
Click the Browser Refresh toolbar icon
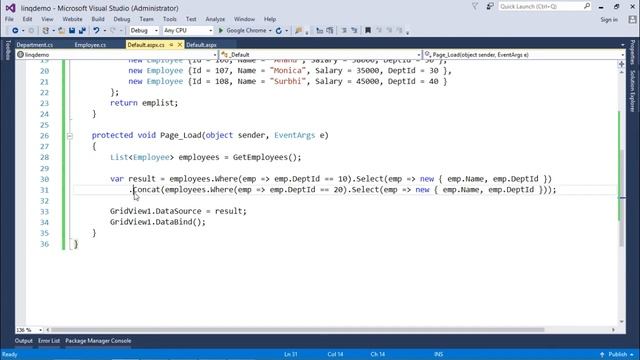point(279,31)
